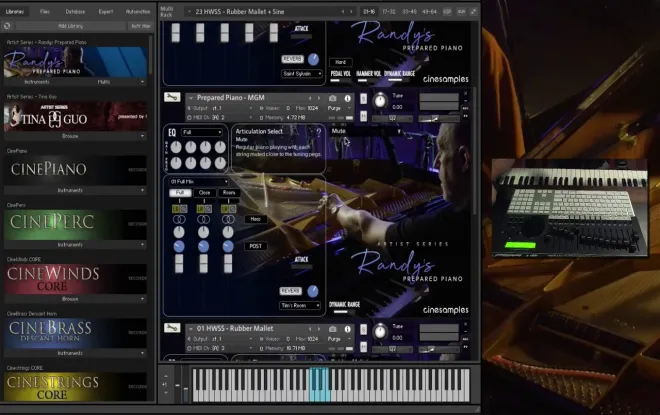The image size is (660, 415).
Task: Click the KSP button in Multi Rack header
Action: point(447,12)
